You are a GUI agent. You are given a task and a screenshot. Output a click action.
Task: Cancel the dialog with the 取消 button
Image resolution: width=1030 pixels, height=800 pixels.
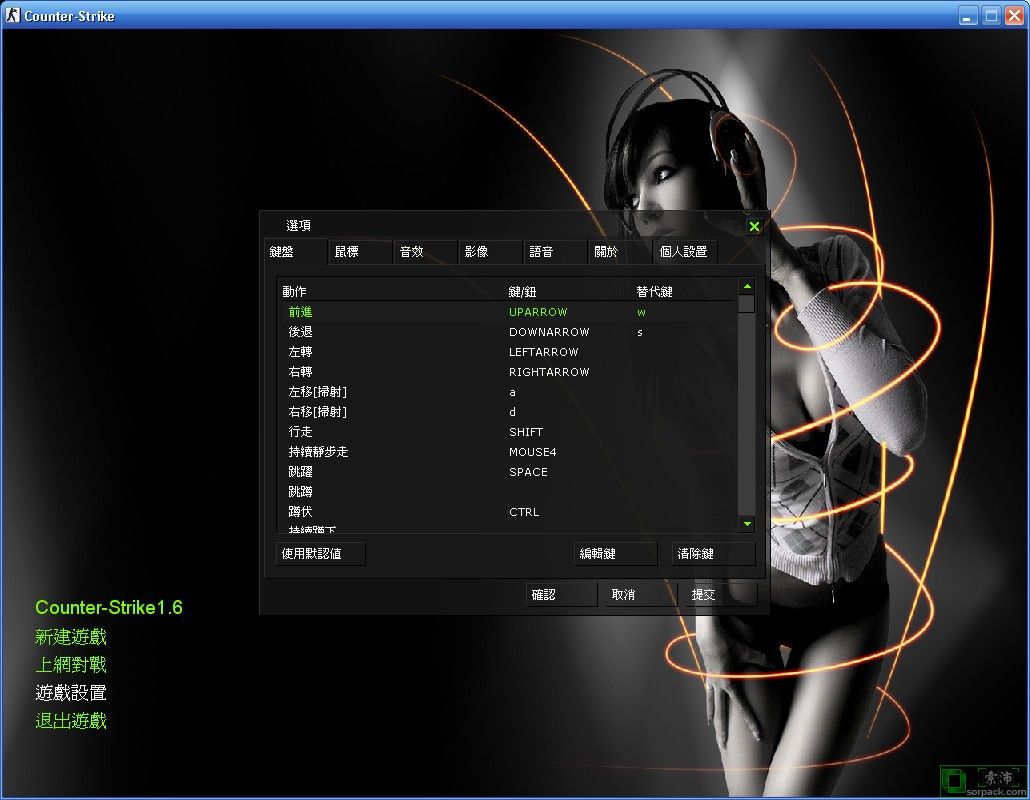pos(640,593)
